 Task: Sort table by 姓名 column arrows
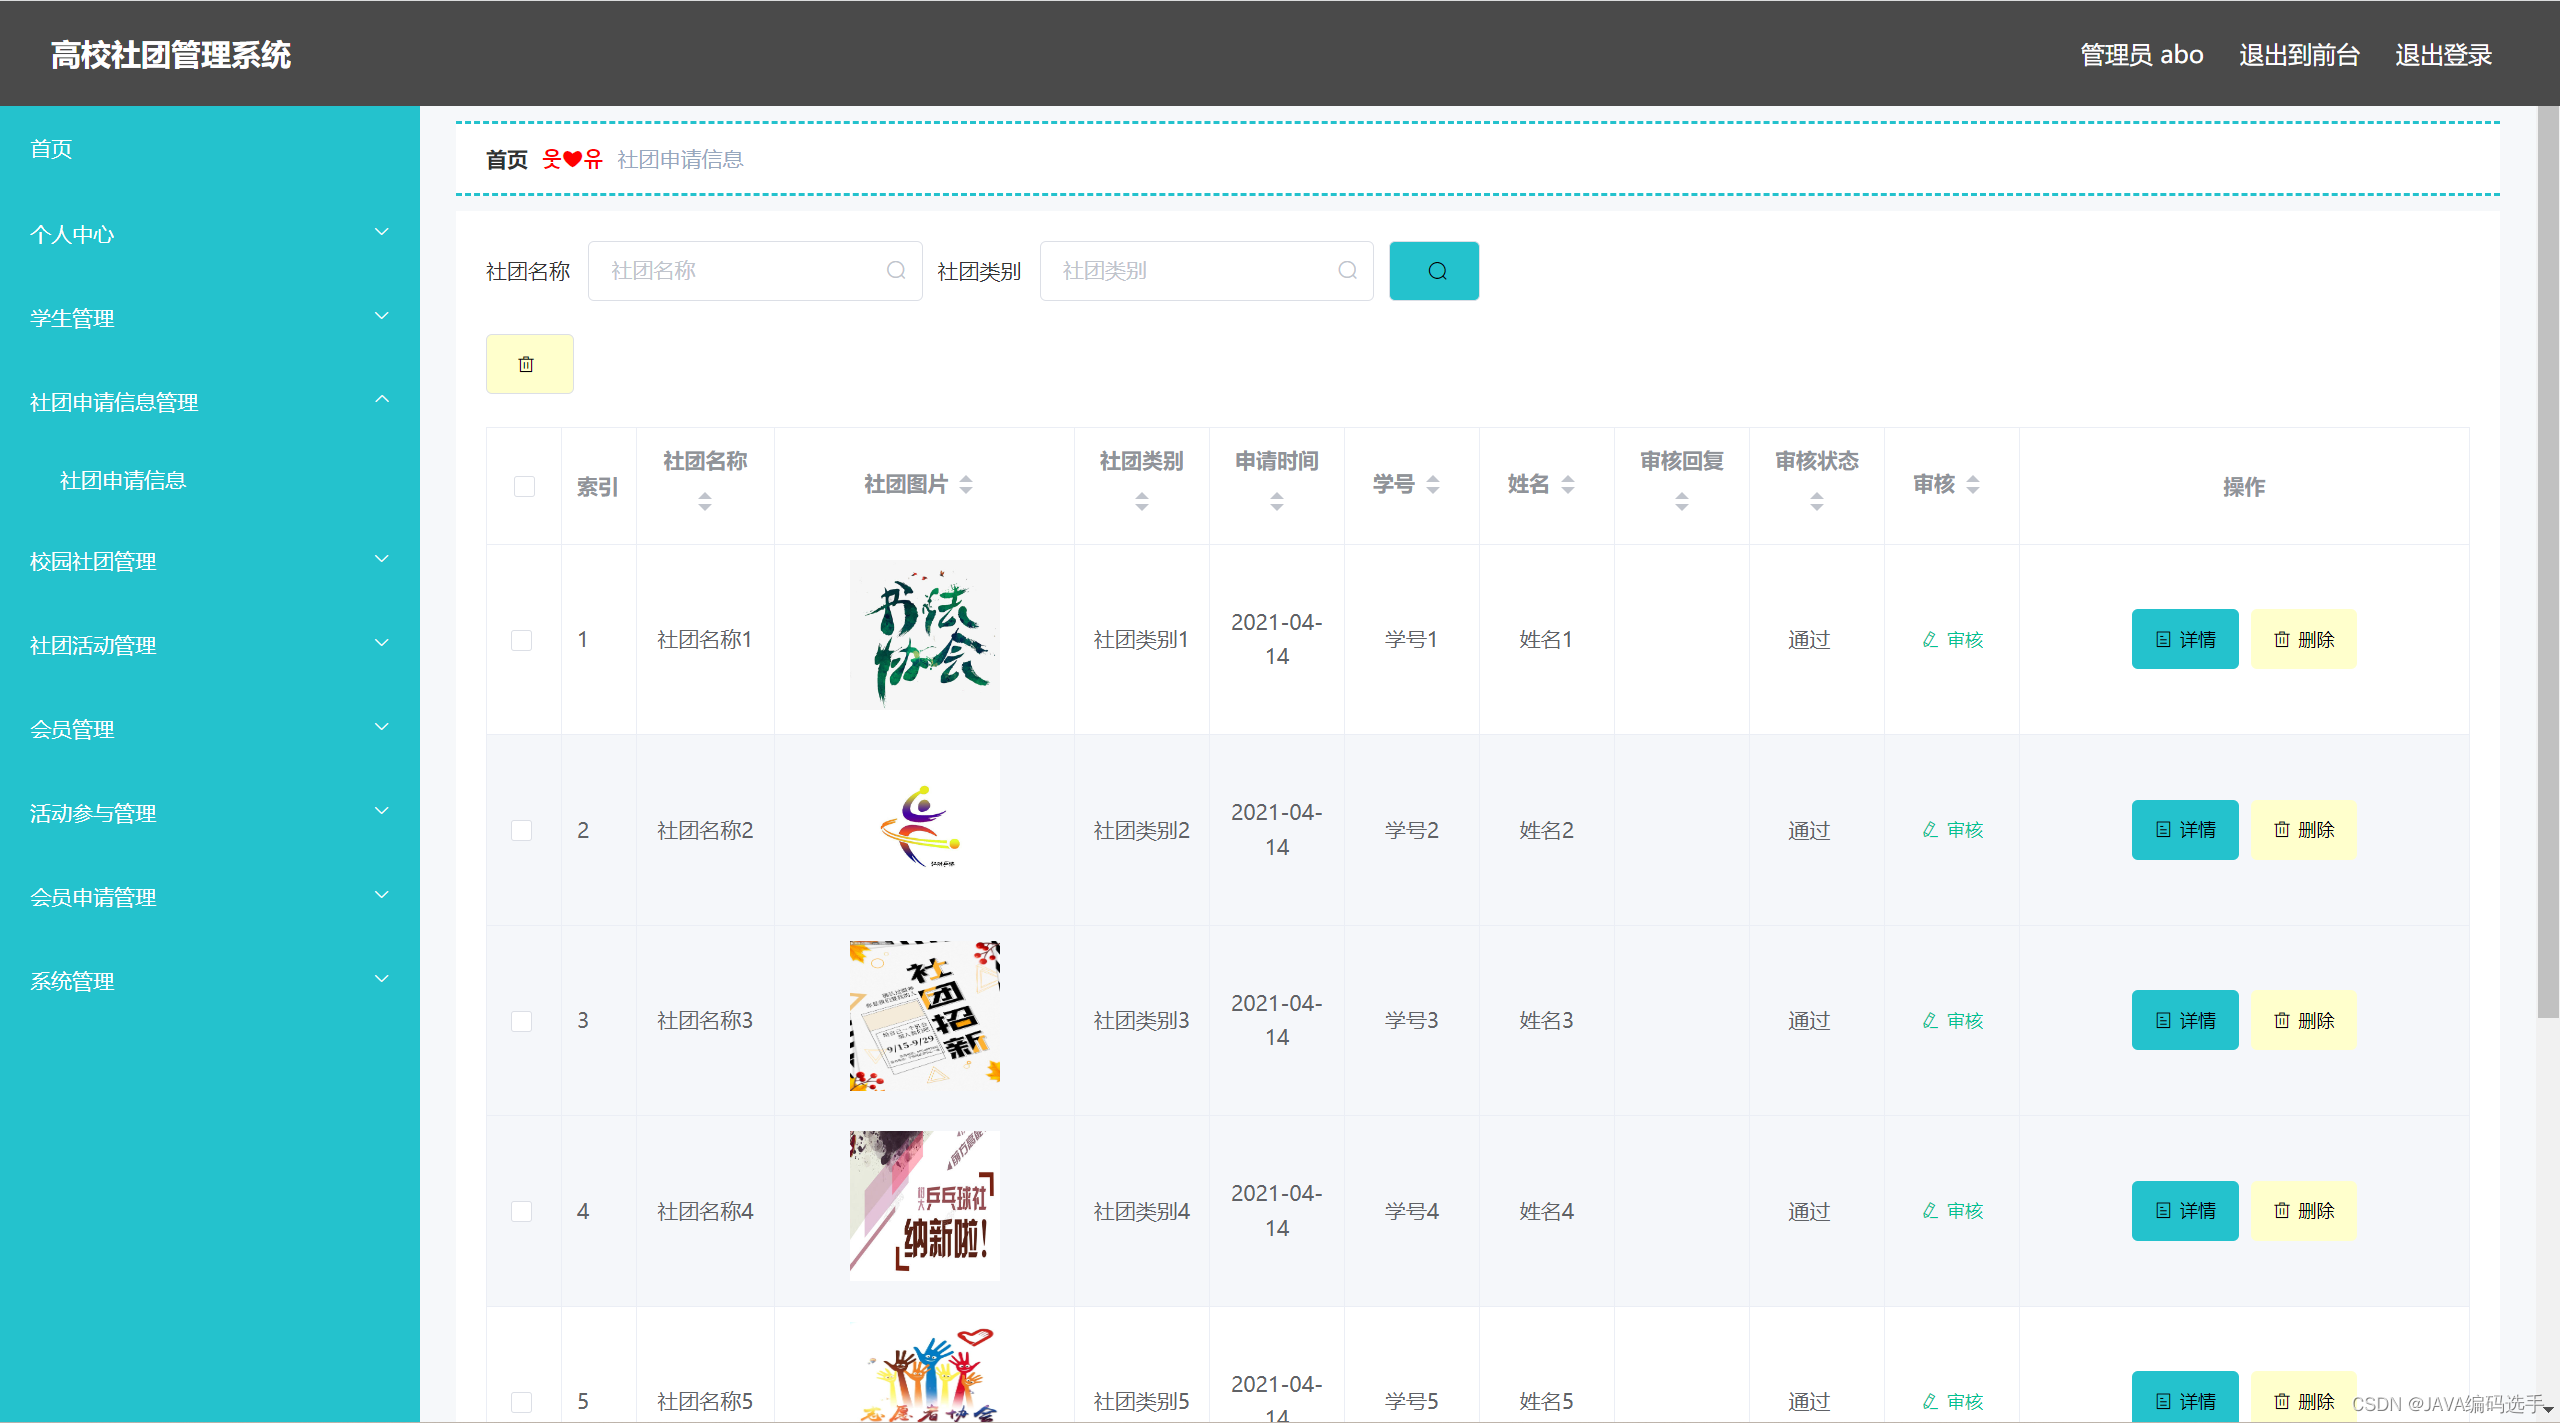click(1568, 485)
